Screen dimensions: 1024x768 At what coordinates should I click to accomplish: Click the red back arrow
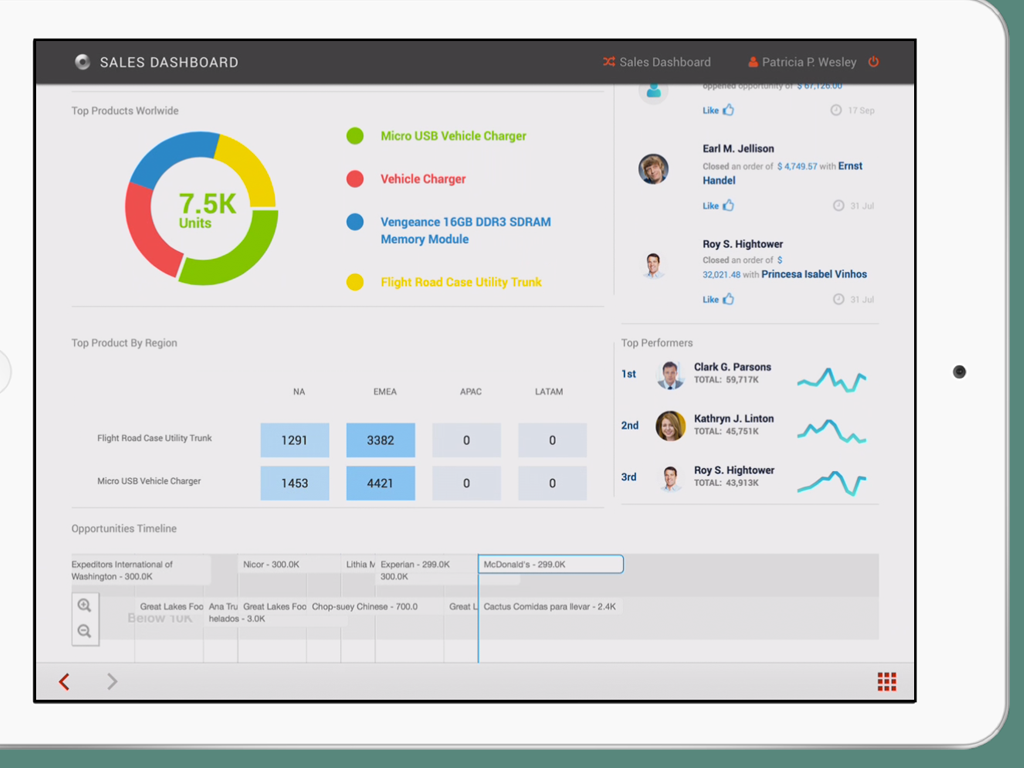[64, 682]
